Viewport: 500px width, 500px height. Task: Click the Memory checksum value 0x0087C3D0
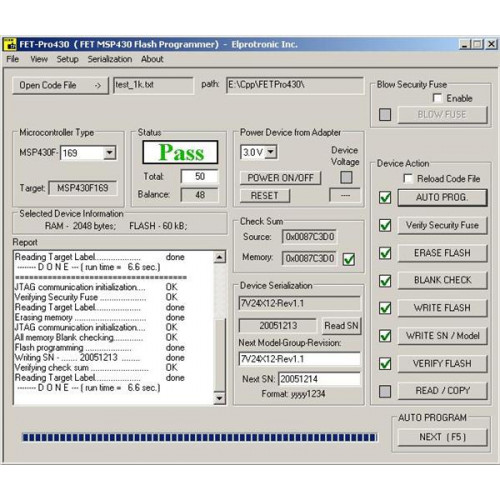[x=309, y=258]
